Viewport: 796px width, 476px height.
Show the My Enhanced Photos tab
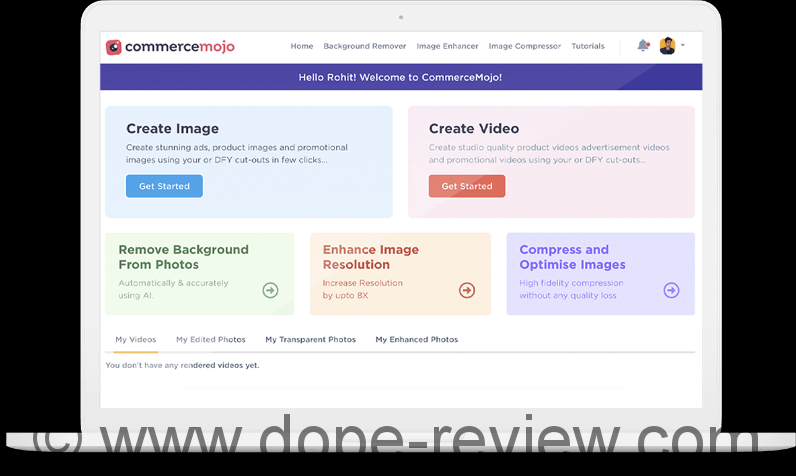[416, 340]
